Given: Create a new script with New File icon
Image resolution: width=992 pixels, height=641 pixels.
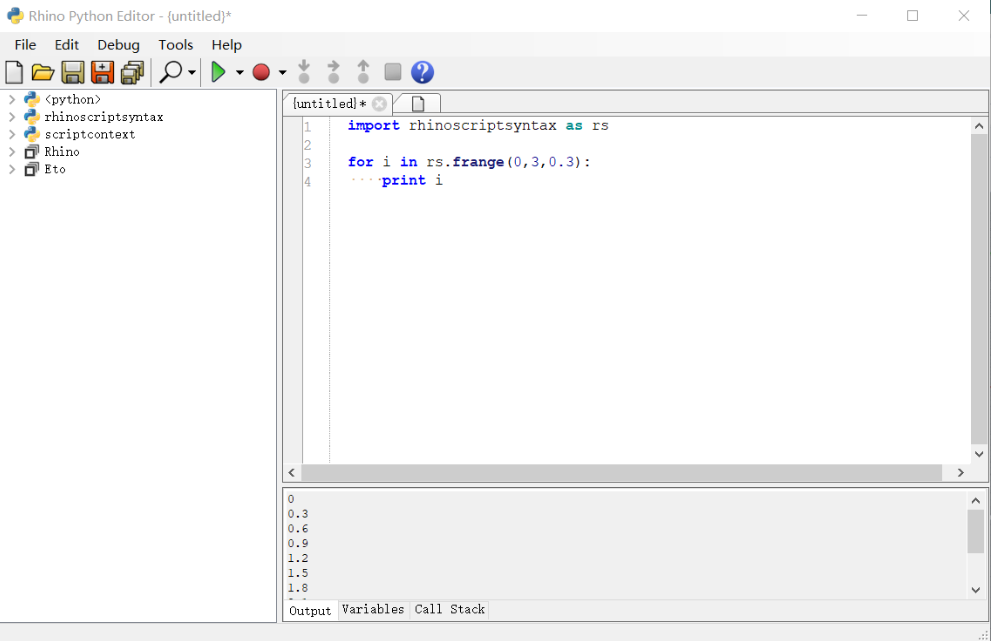Looking at the screenshot, I should point(14,72).
